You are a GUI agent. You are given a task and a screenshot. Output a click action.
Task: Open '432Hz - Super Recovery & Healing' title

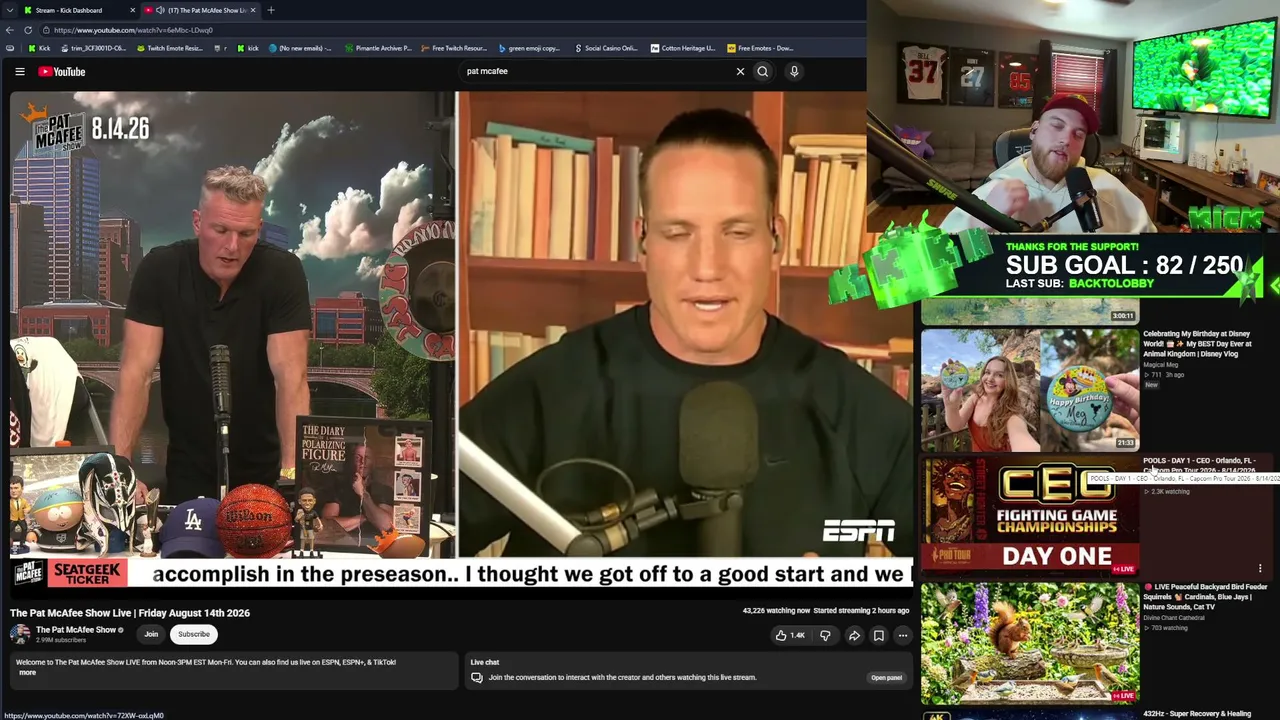pos(1197,714)
